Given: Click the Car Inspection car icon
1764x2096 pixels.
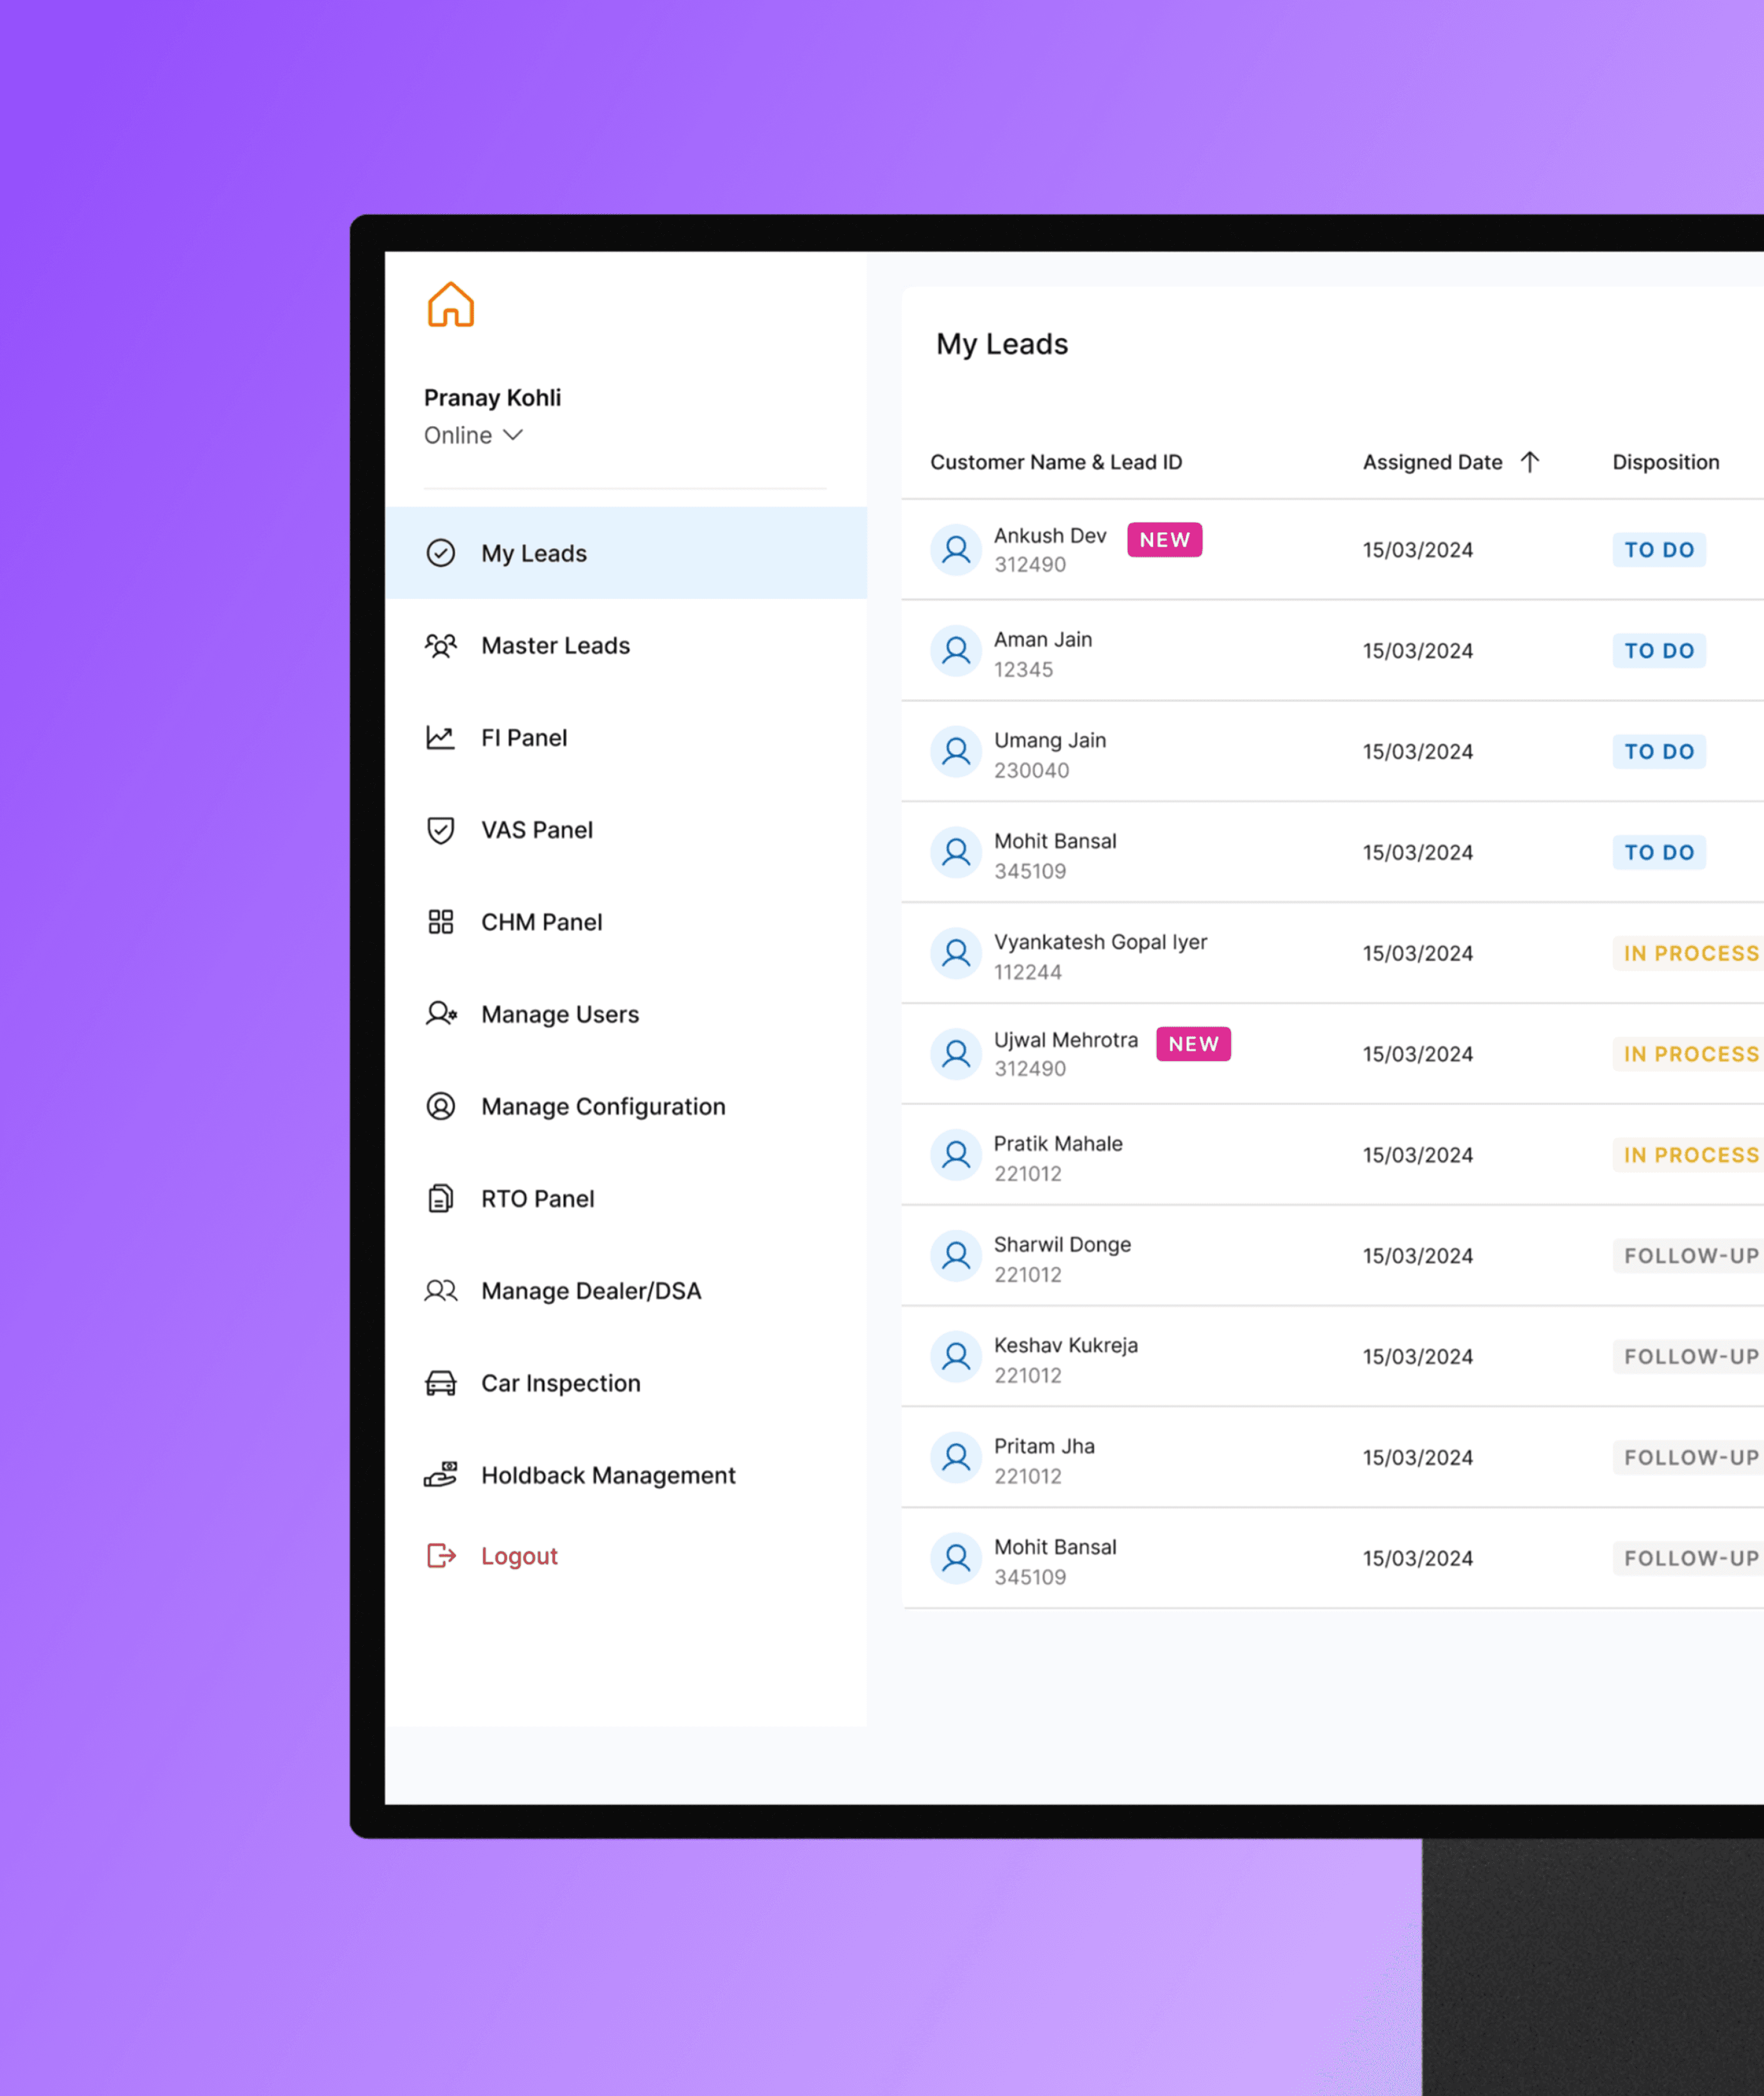Looking at the screenshot, I should coord(440,1383).
